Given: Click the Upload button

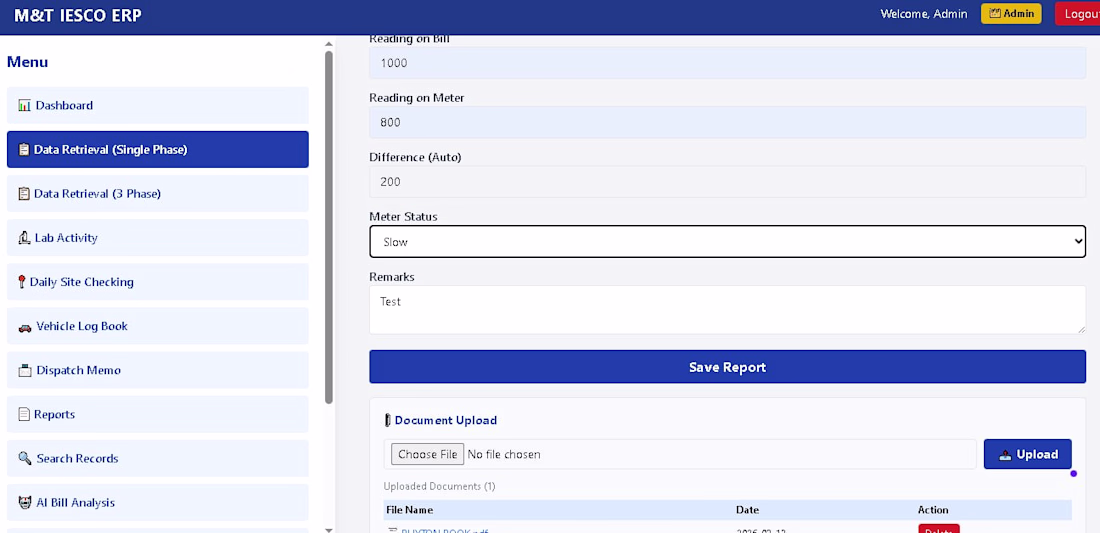Looking at the screenshot, I should (x=1028, y=454).
